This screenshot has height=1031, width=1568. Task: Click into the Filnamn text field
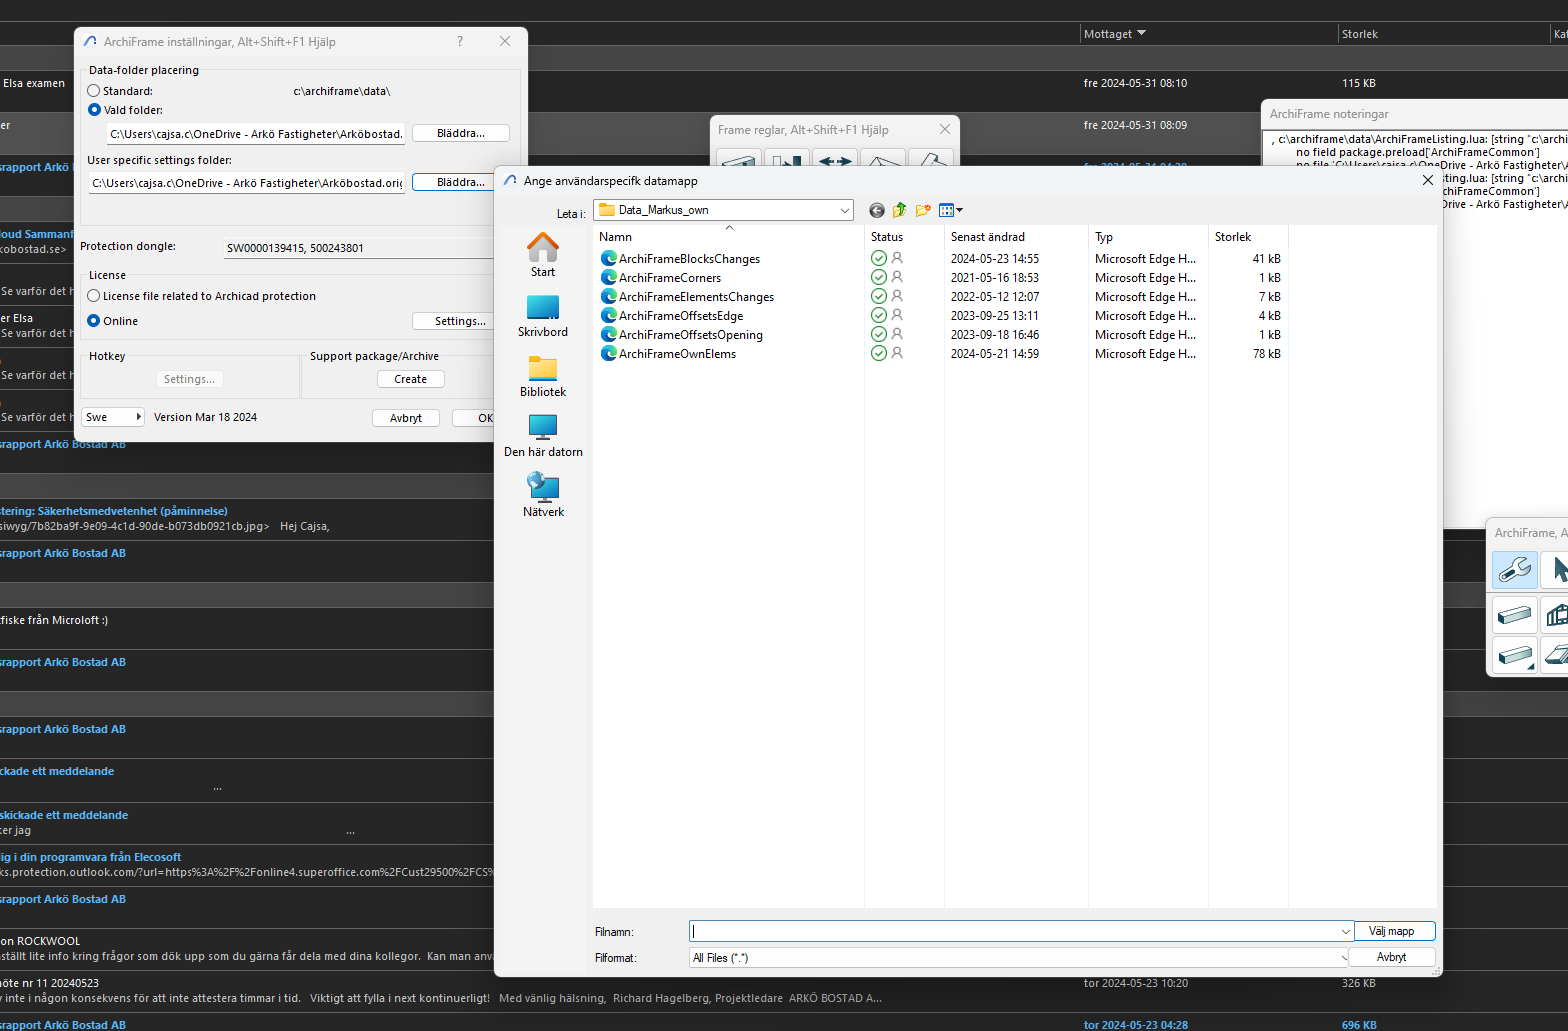point(1015,931)
